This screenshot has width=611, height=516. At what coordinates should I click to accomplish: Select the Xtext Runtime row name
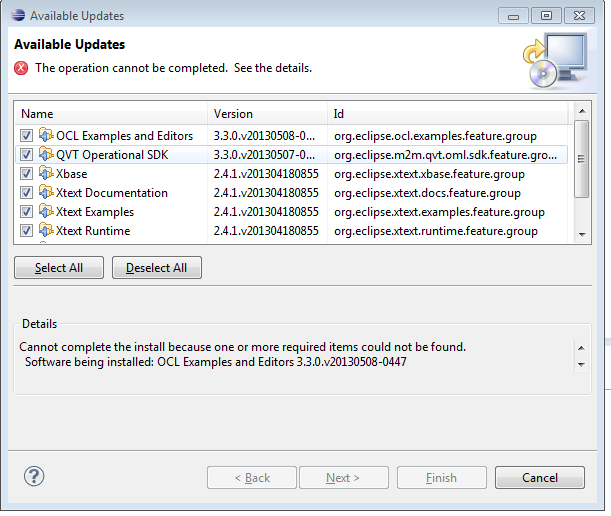[93, 231]
